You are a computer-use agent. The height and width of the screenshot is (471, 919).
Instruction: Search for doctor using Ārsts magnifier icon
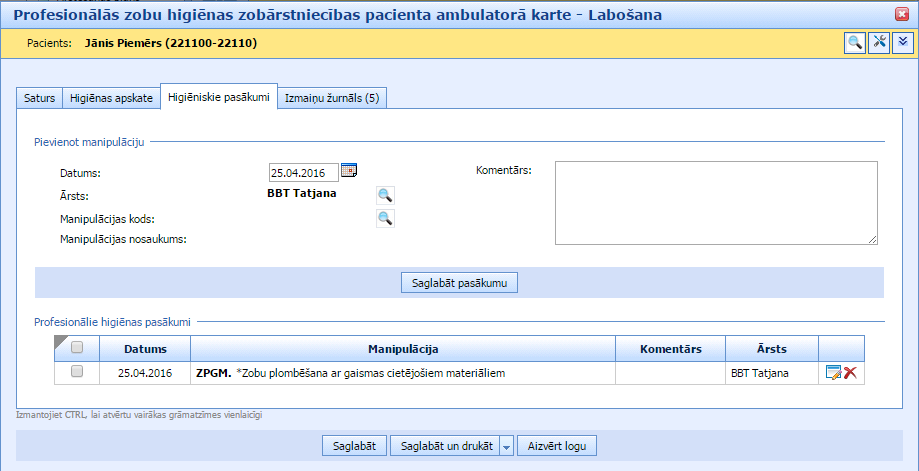(385, 195)
